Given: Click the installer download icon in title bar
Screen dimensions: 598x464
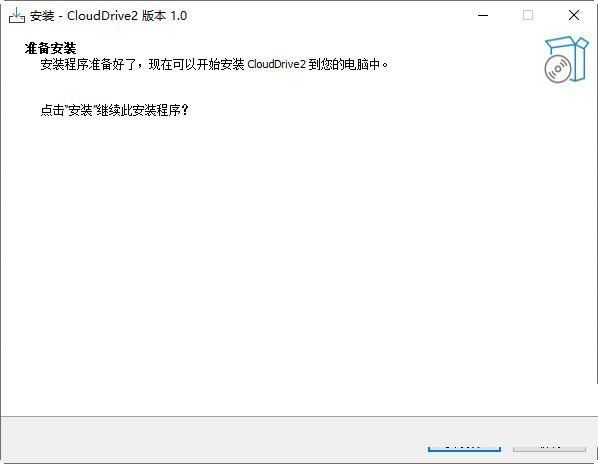Looking at the screenshot, I should 16,15.
